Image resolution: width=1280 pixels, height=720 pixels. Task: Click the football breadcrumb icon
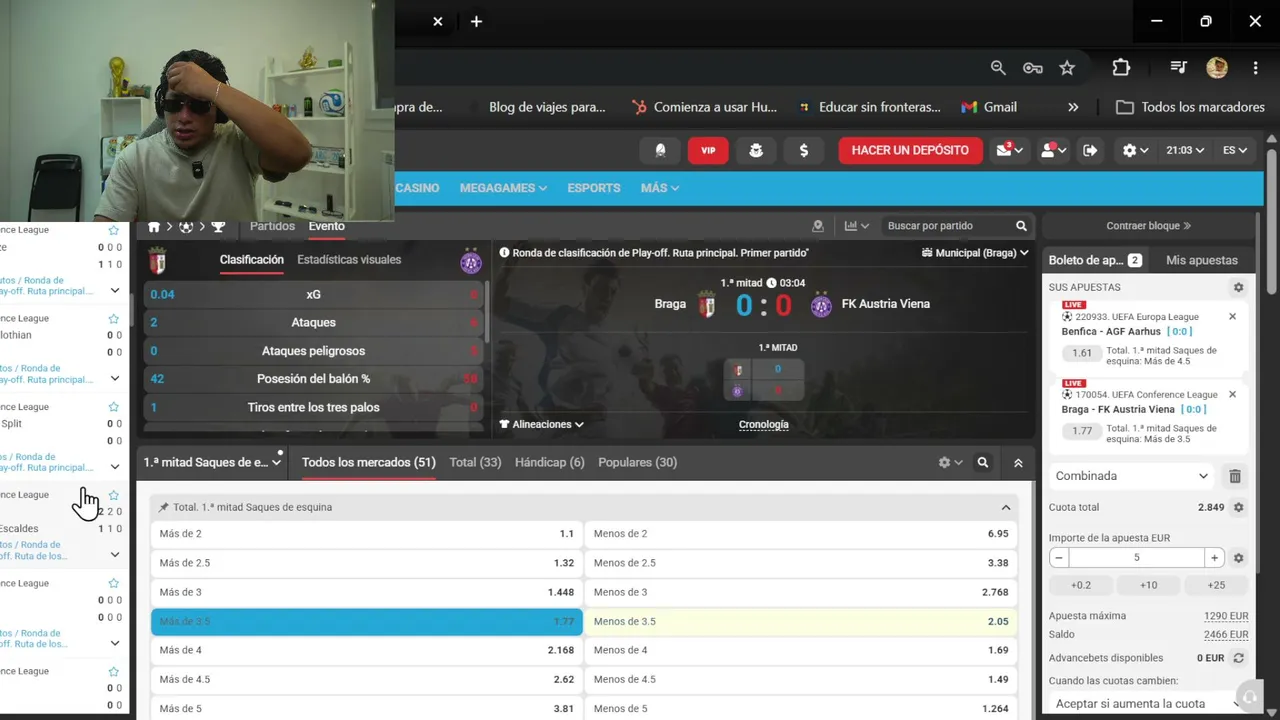[x=186, y=227]
